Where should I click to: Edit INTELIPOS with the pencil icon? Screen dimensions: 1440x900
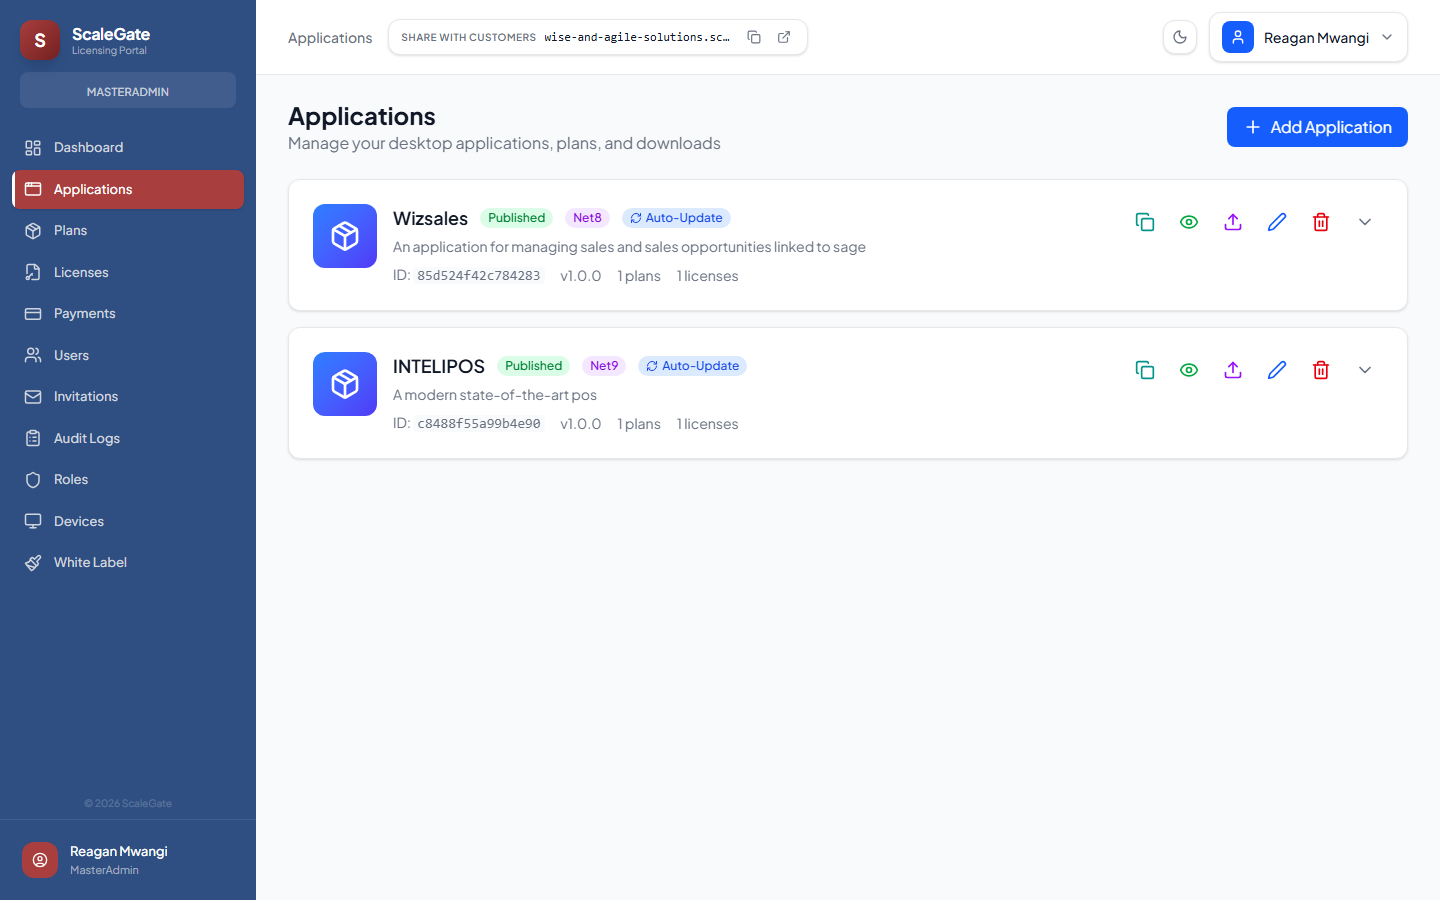pos(1277,369)
